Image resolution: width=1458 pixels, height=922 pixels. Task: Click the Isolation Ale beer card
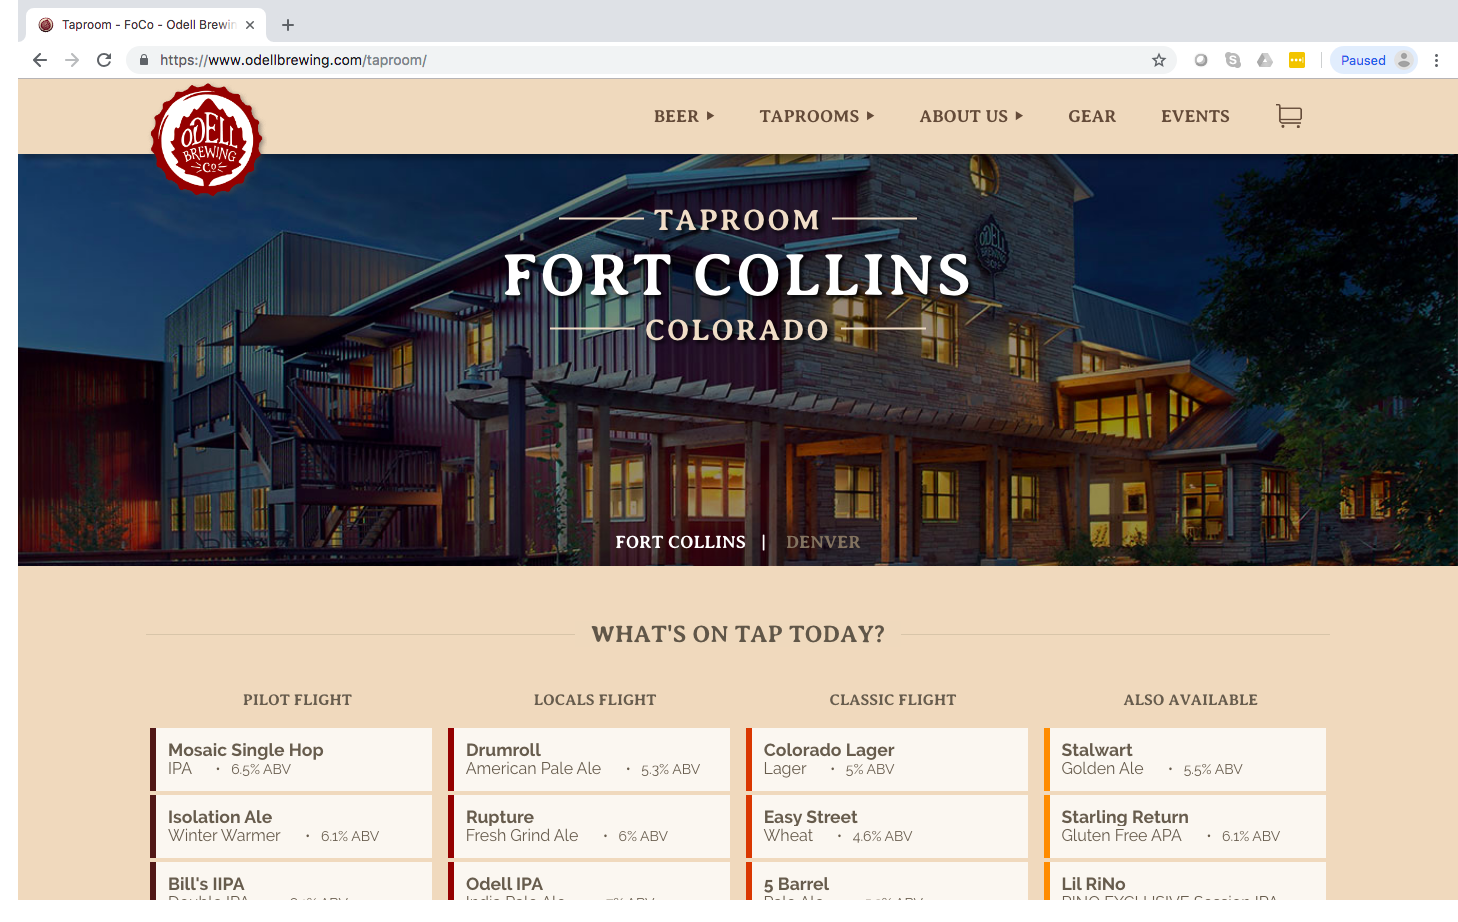[x=291, y=826]
